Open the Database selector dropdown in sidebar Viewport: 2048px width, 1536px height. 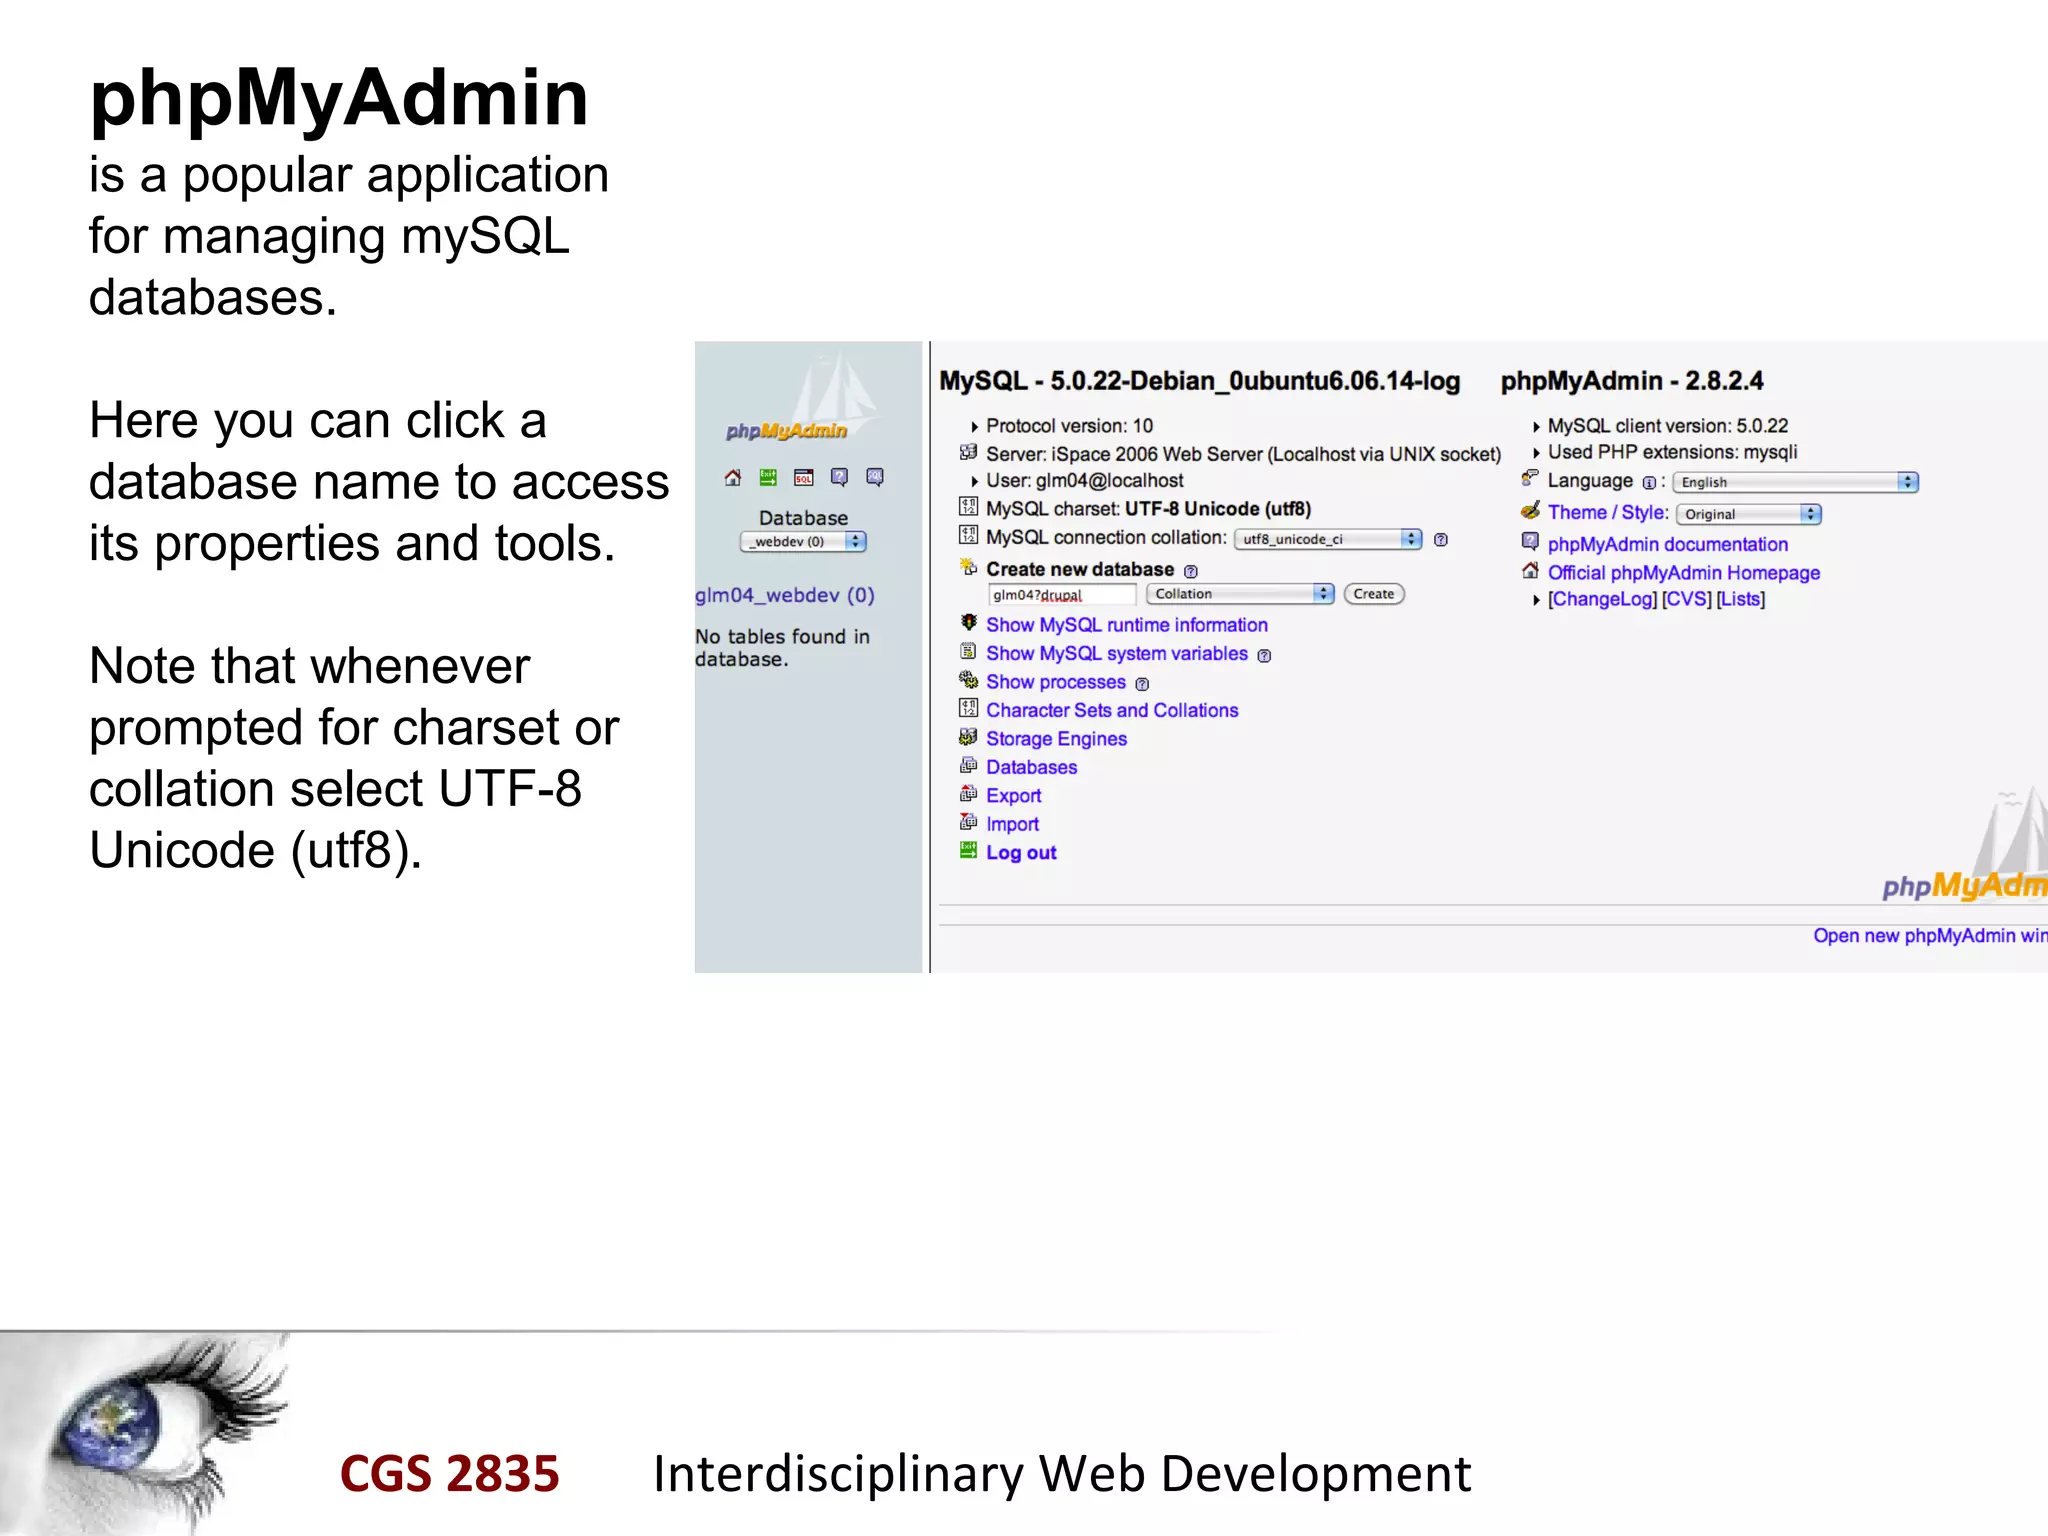pos(803,541)
